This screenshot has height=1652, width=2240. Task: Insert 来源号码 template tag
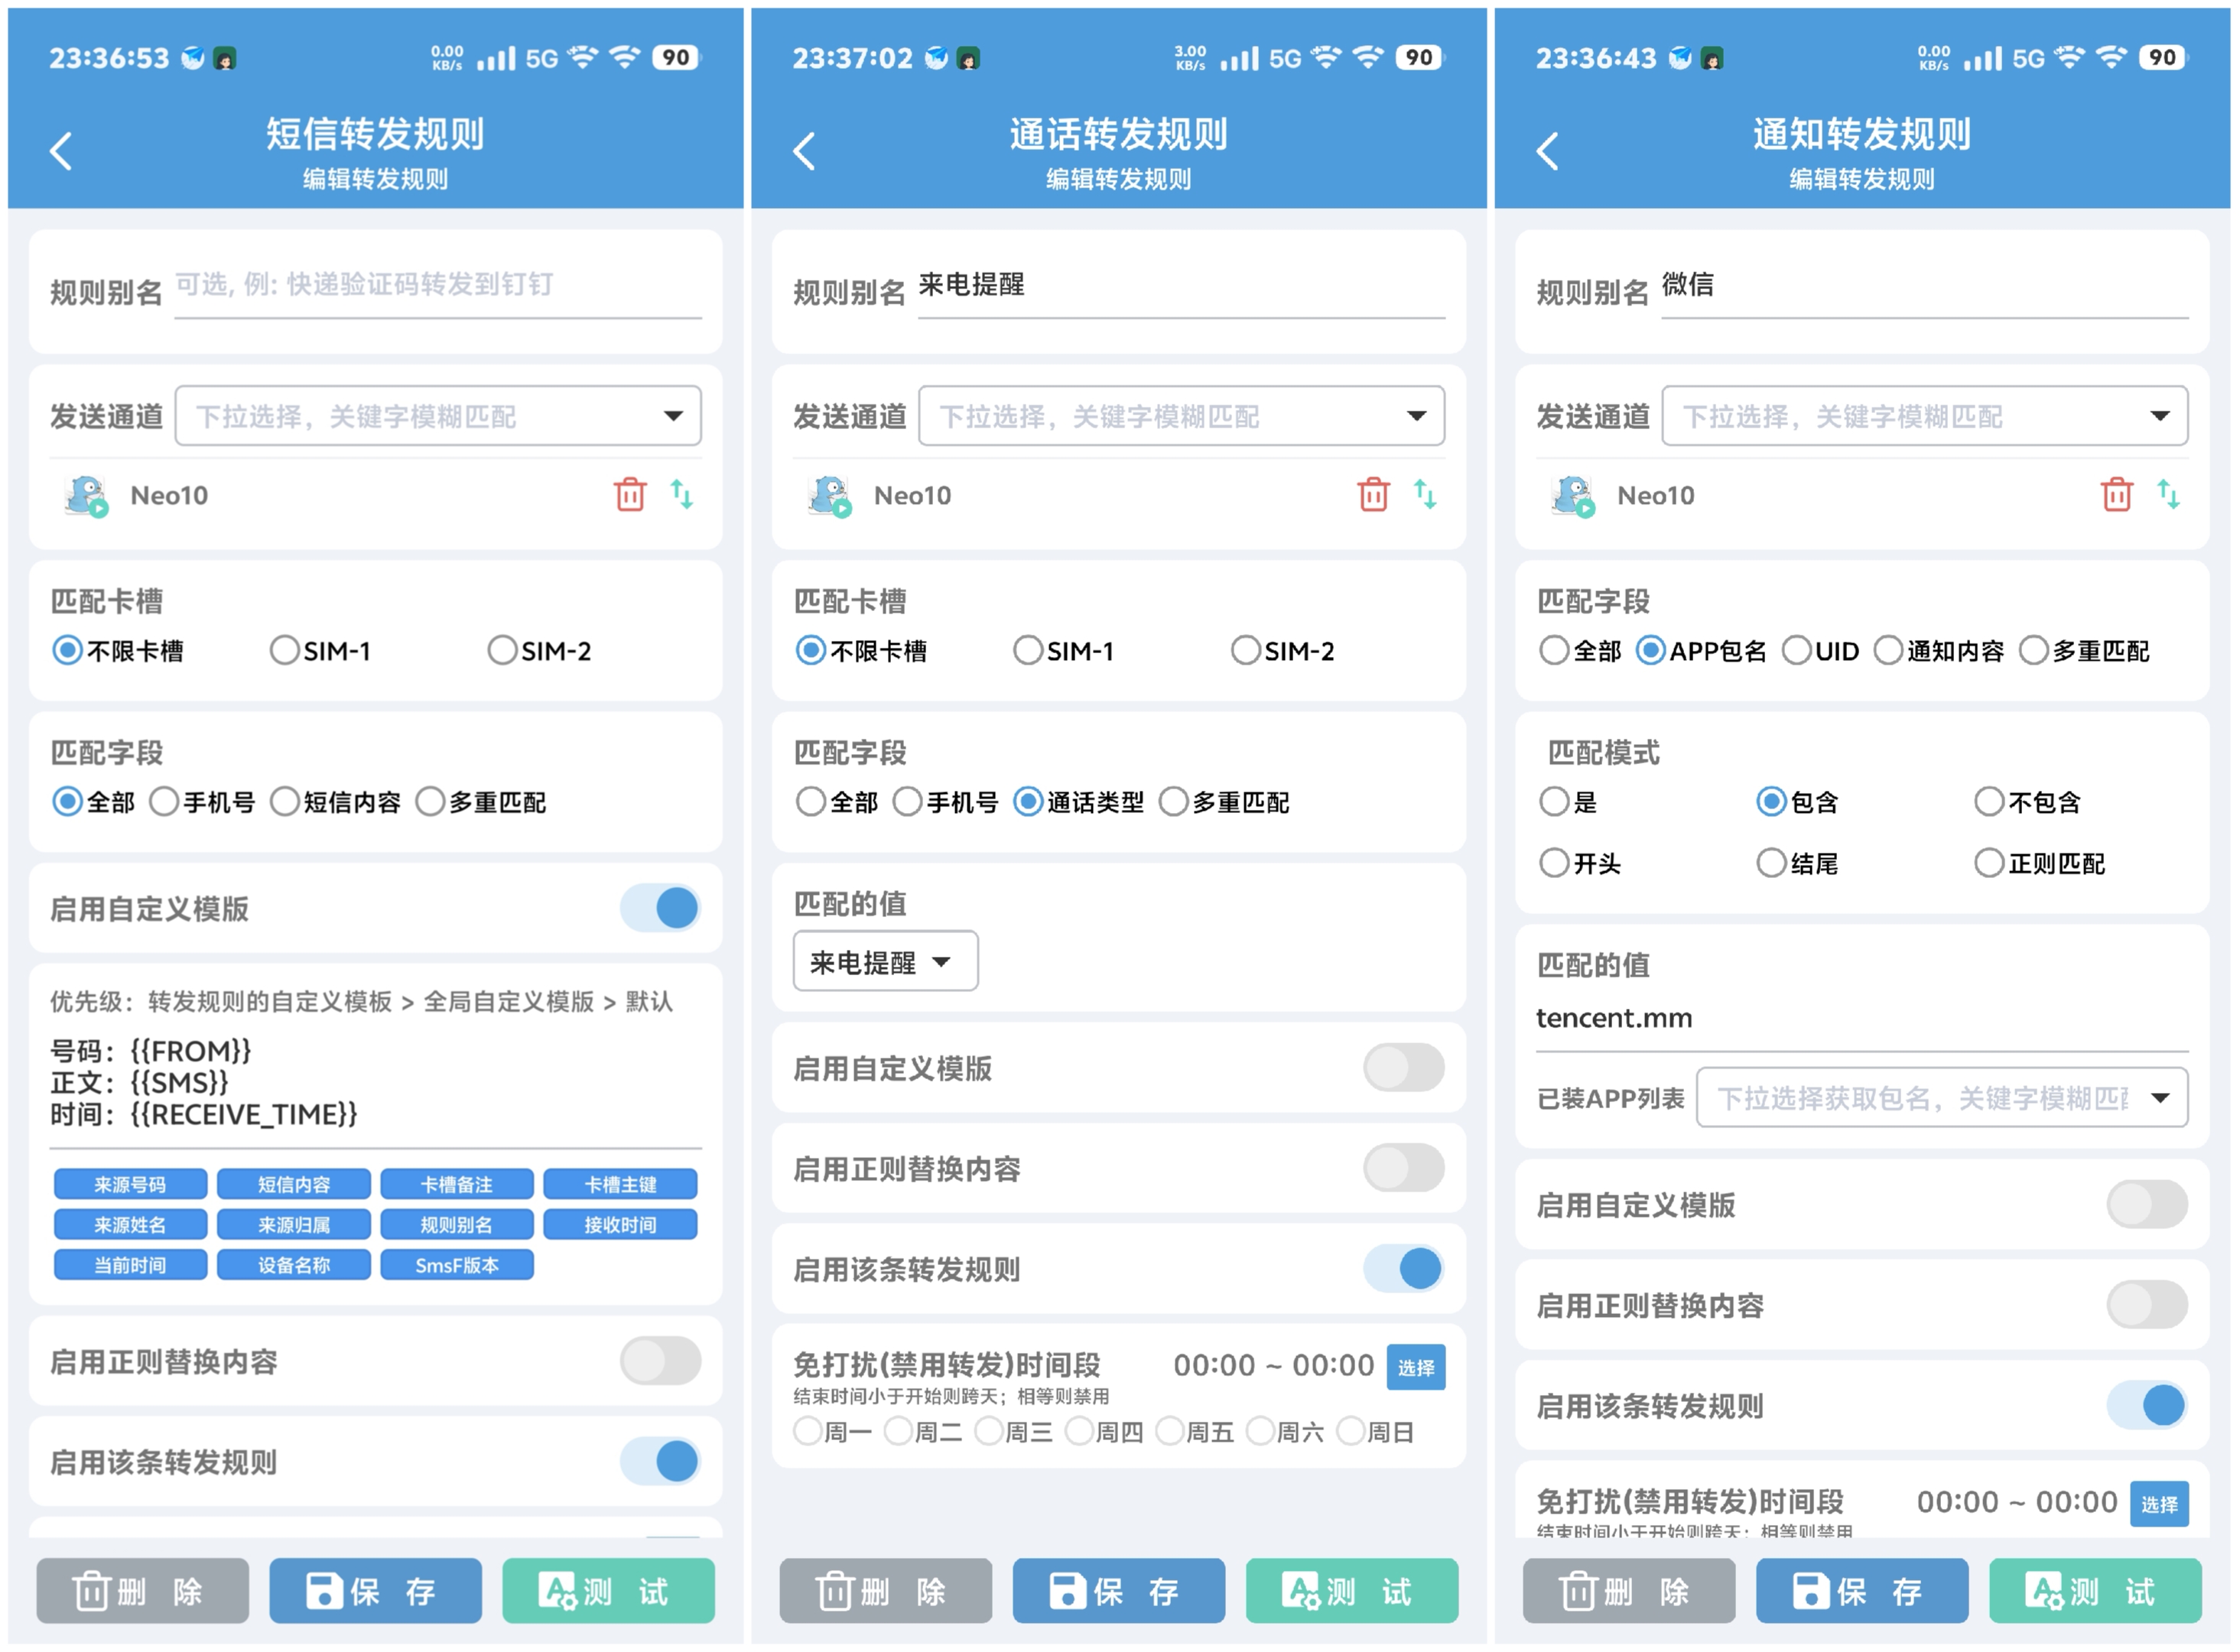(x=130, y=1185)
